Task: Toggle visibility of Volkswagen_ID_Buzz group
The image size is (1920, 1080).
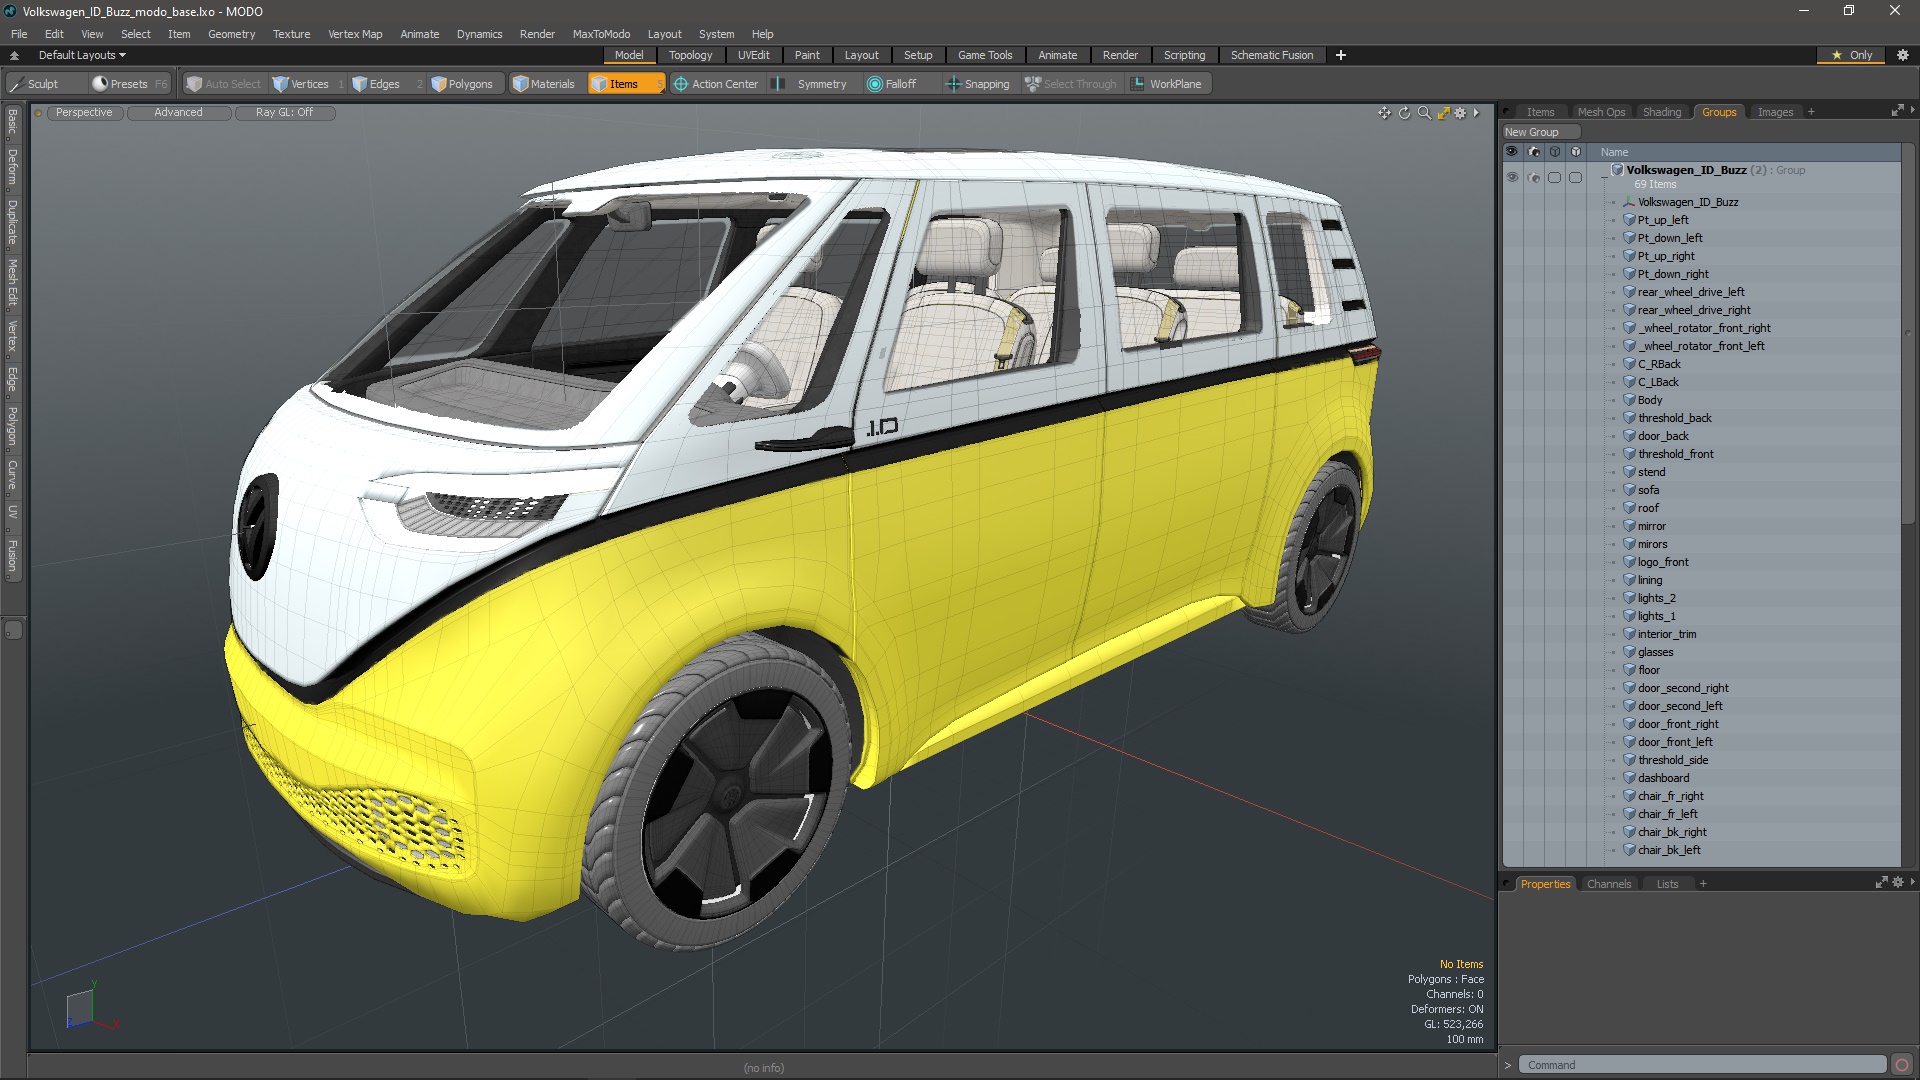Action: click(1512, 177)
